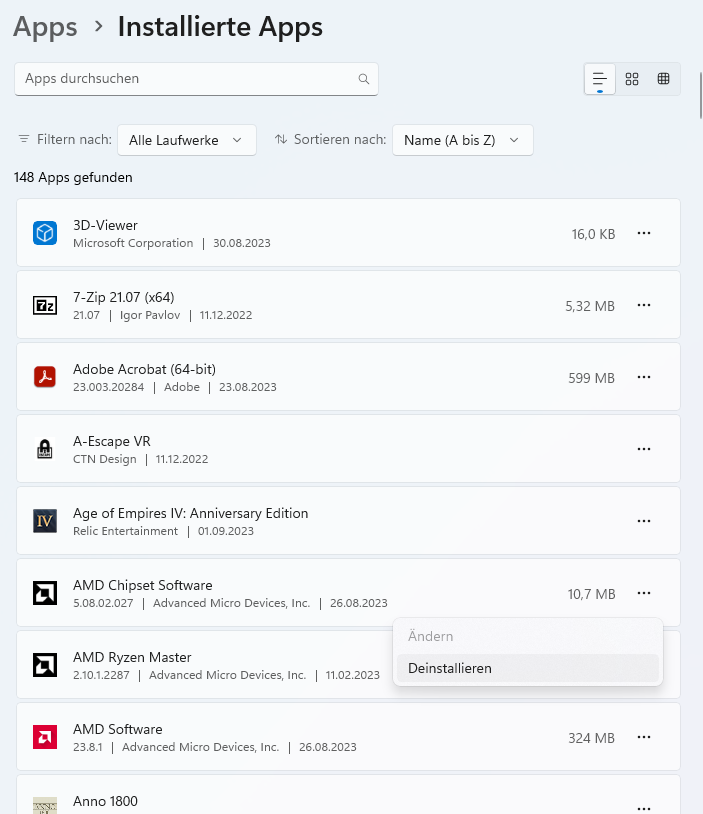Open more options for Anno 1800
Image resolution: width=703 pixels, height=814 pixels.
tap(644, 808)
